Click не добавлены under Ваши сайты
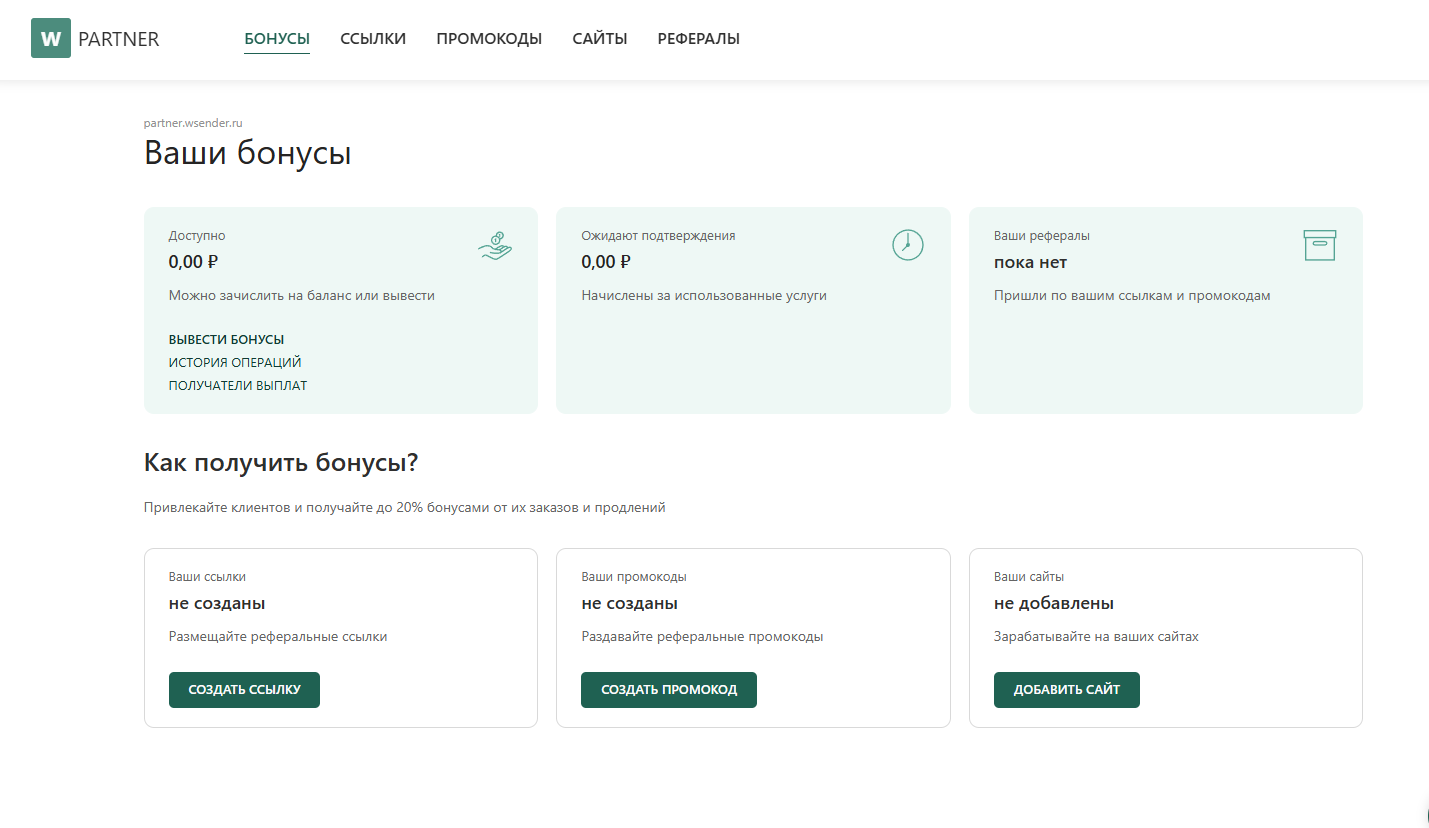The height and width of the screenshot is (828, 1429). point(1054,604)
